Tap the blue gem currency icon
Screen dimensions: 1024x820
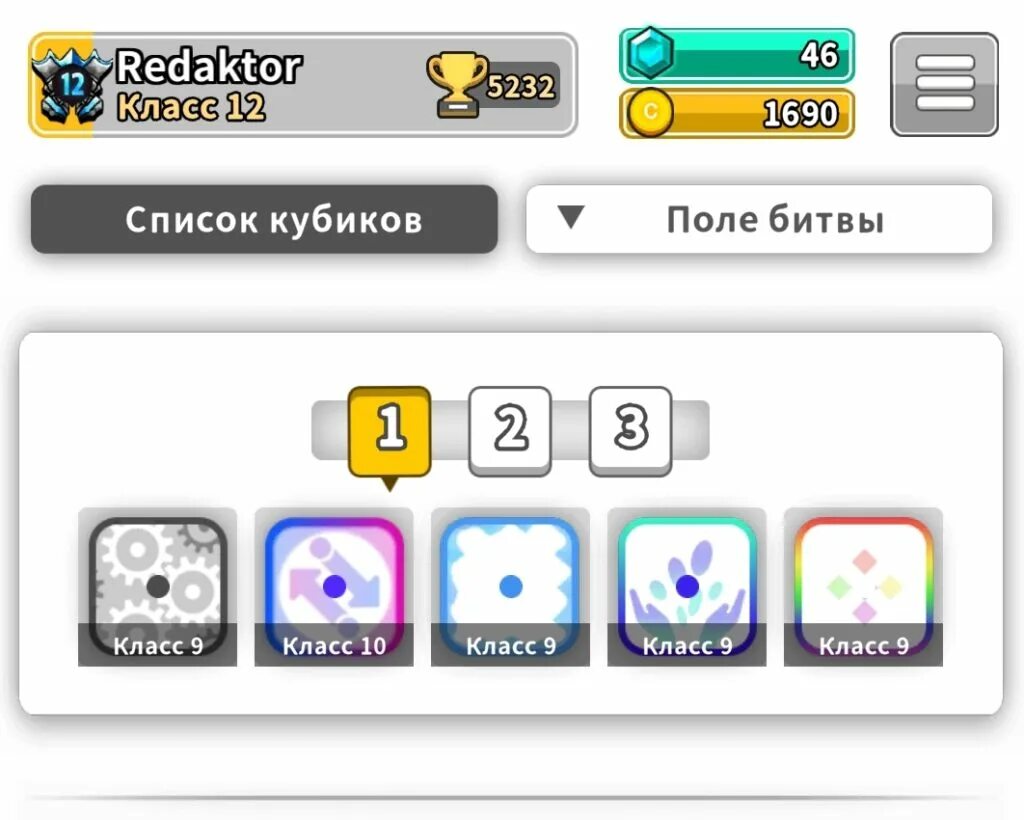point(649,54)
